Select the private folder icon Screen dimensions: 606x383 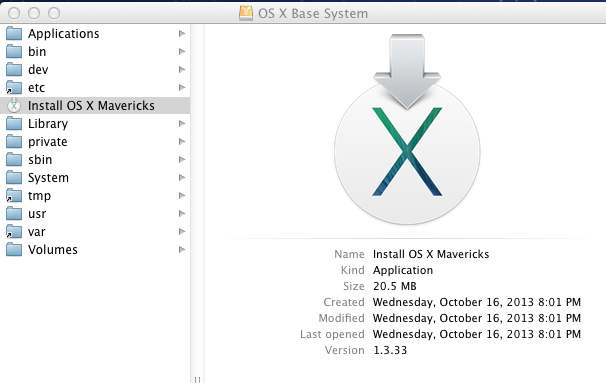(14, 141)
